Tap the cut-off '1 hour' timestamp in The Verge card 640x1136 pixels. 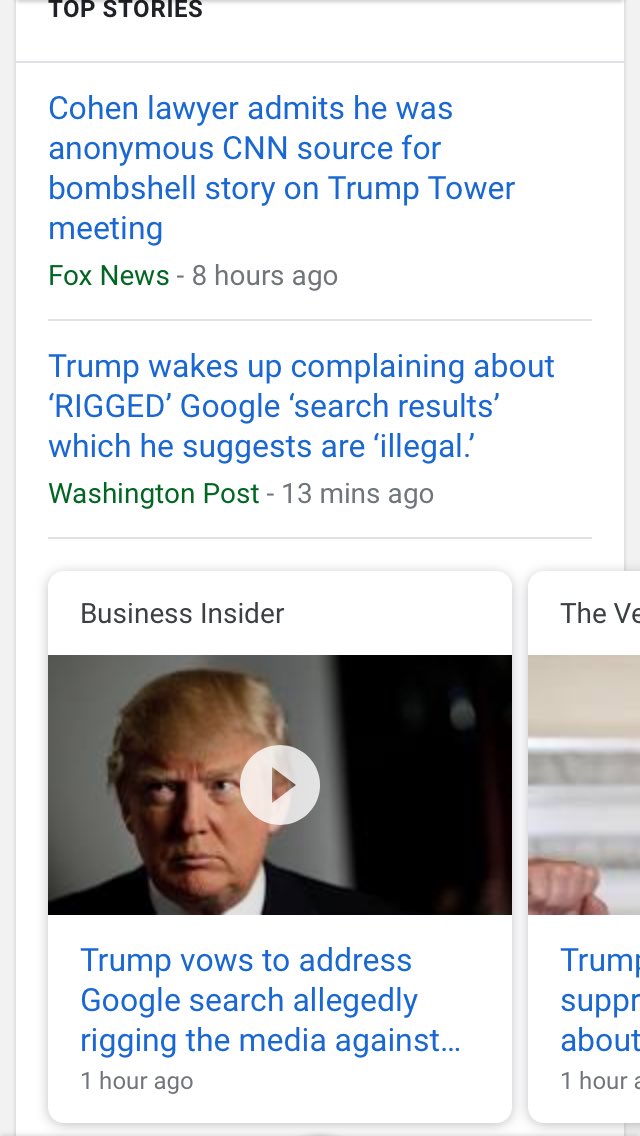click(600, 1081)
